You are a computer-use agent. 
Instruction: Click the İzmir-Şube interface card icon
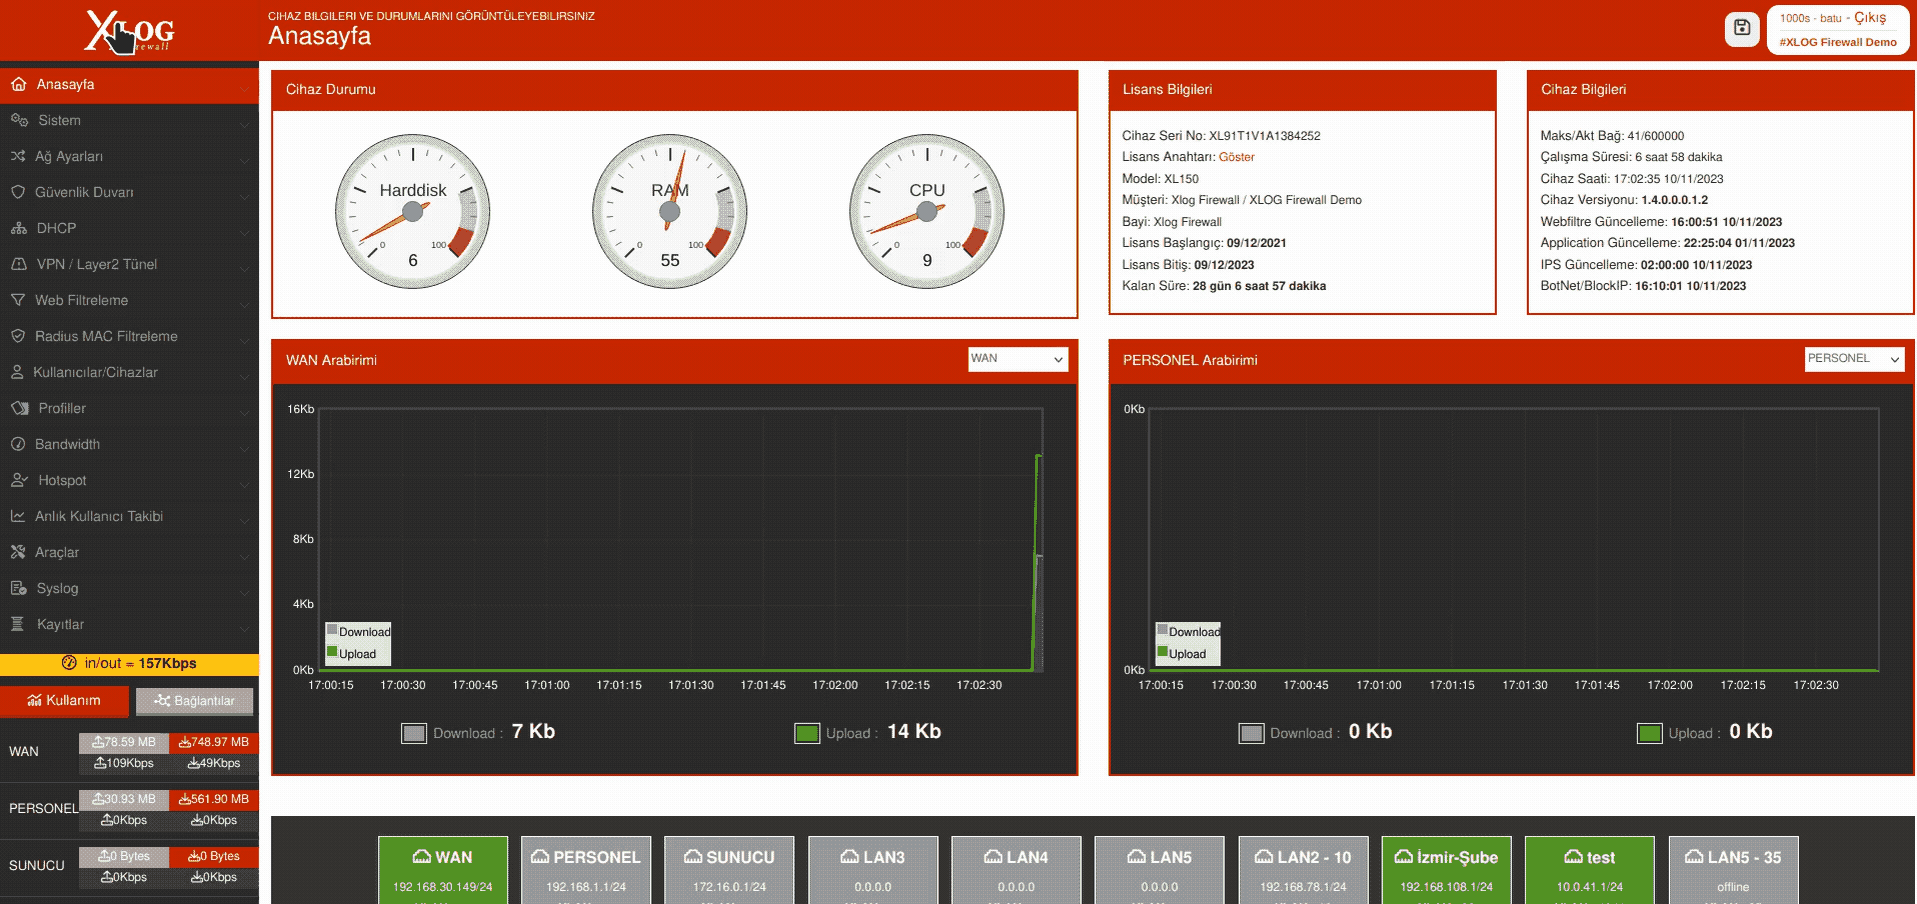pyautogui.click(x=1404, y=857)
